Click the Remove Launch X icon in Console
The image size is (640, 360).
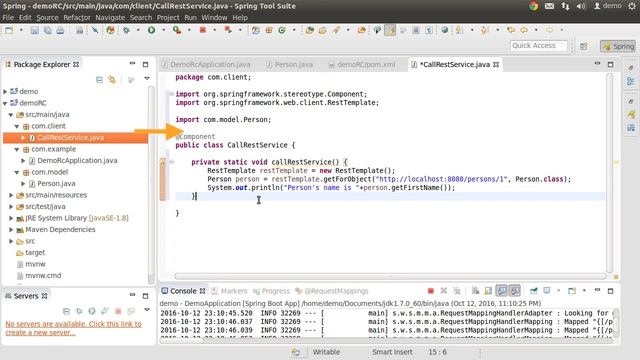pyautogui.click(x=444, y=291)
